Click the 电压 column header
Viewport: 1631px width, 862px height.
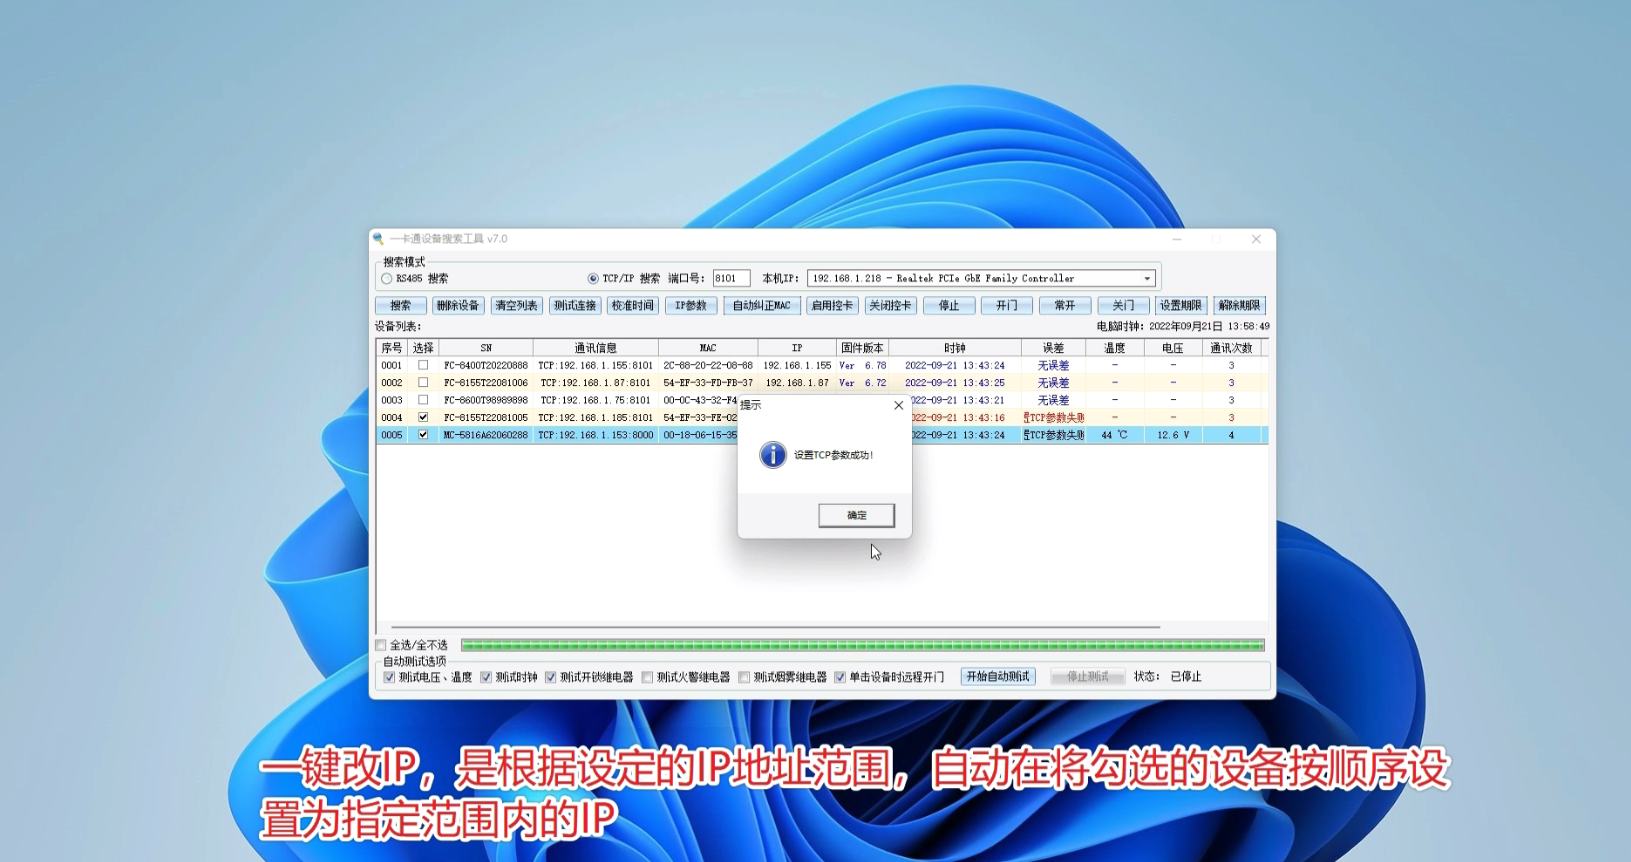1172,348
